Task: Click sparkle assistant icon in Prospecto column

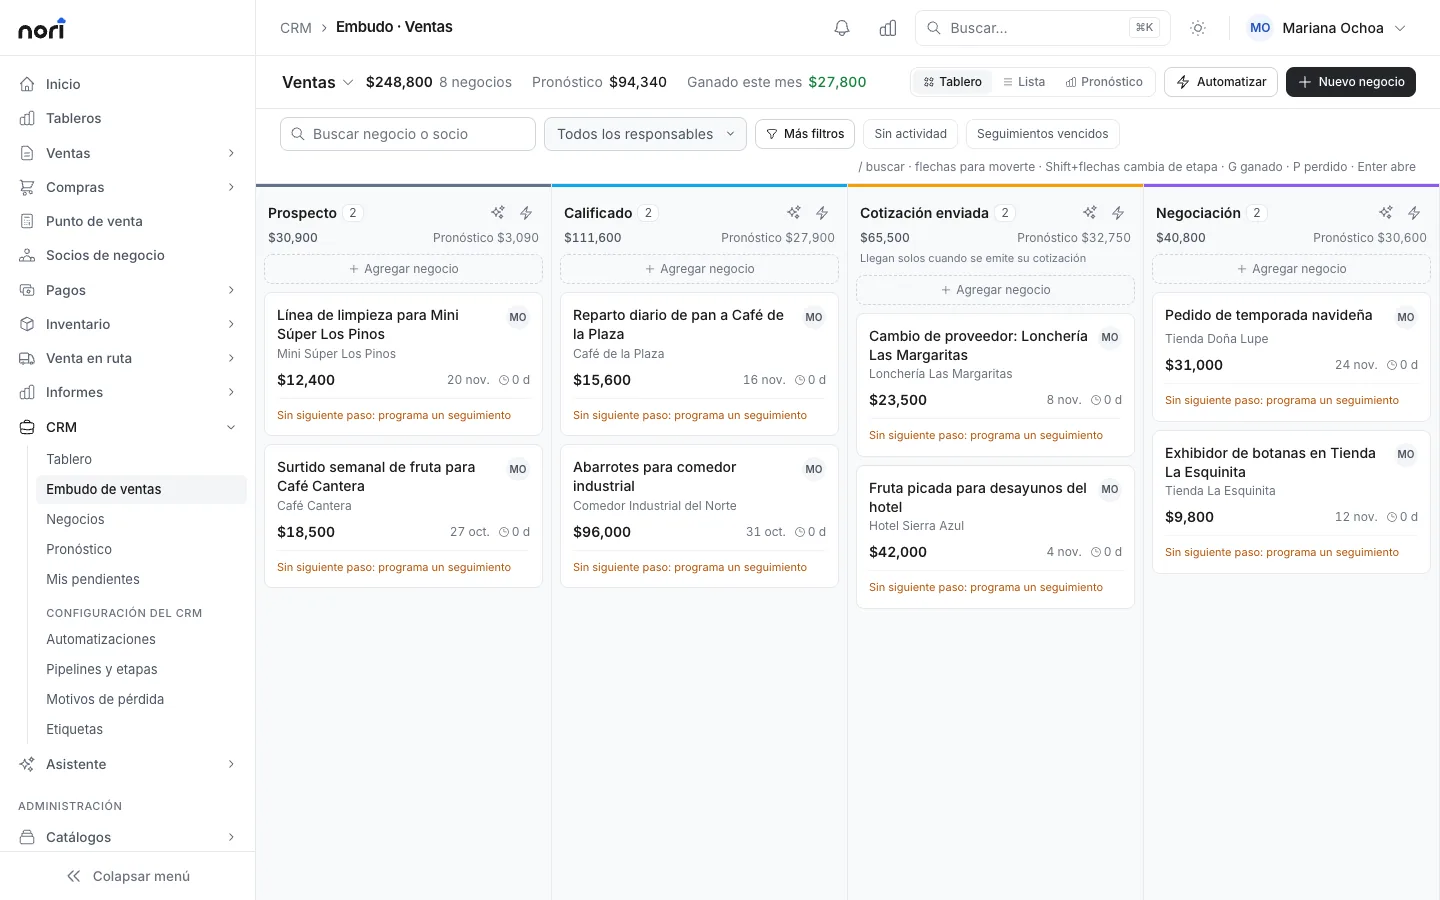Action: tap(498, 213)
